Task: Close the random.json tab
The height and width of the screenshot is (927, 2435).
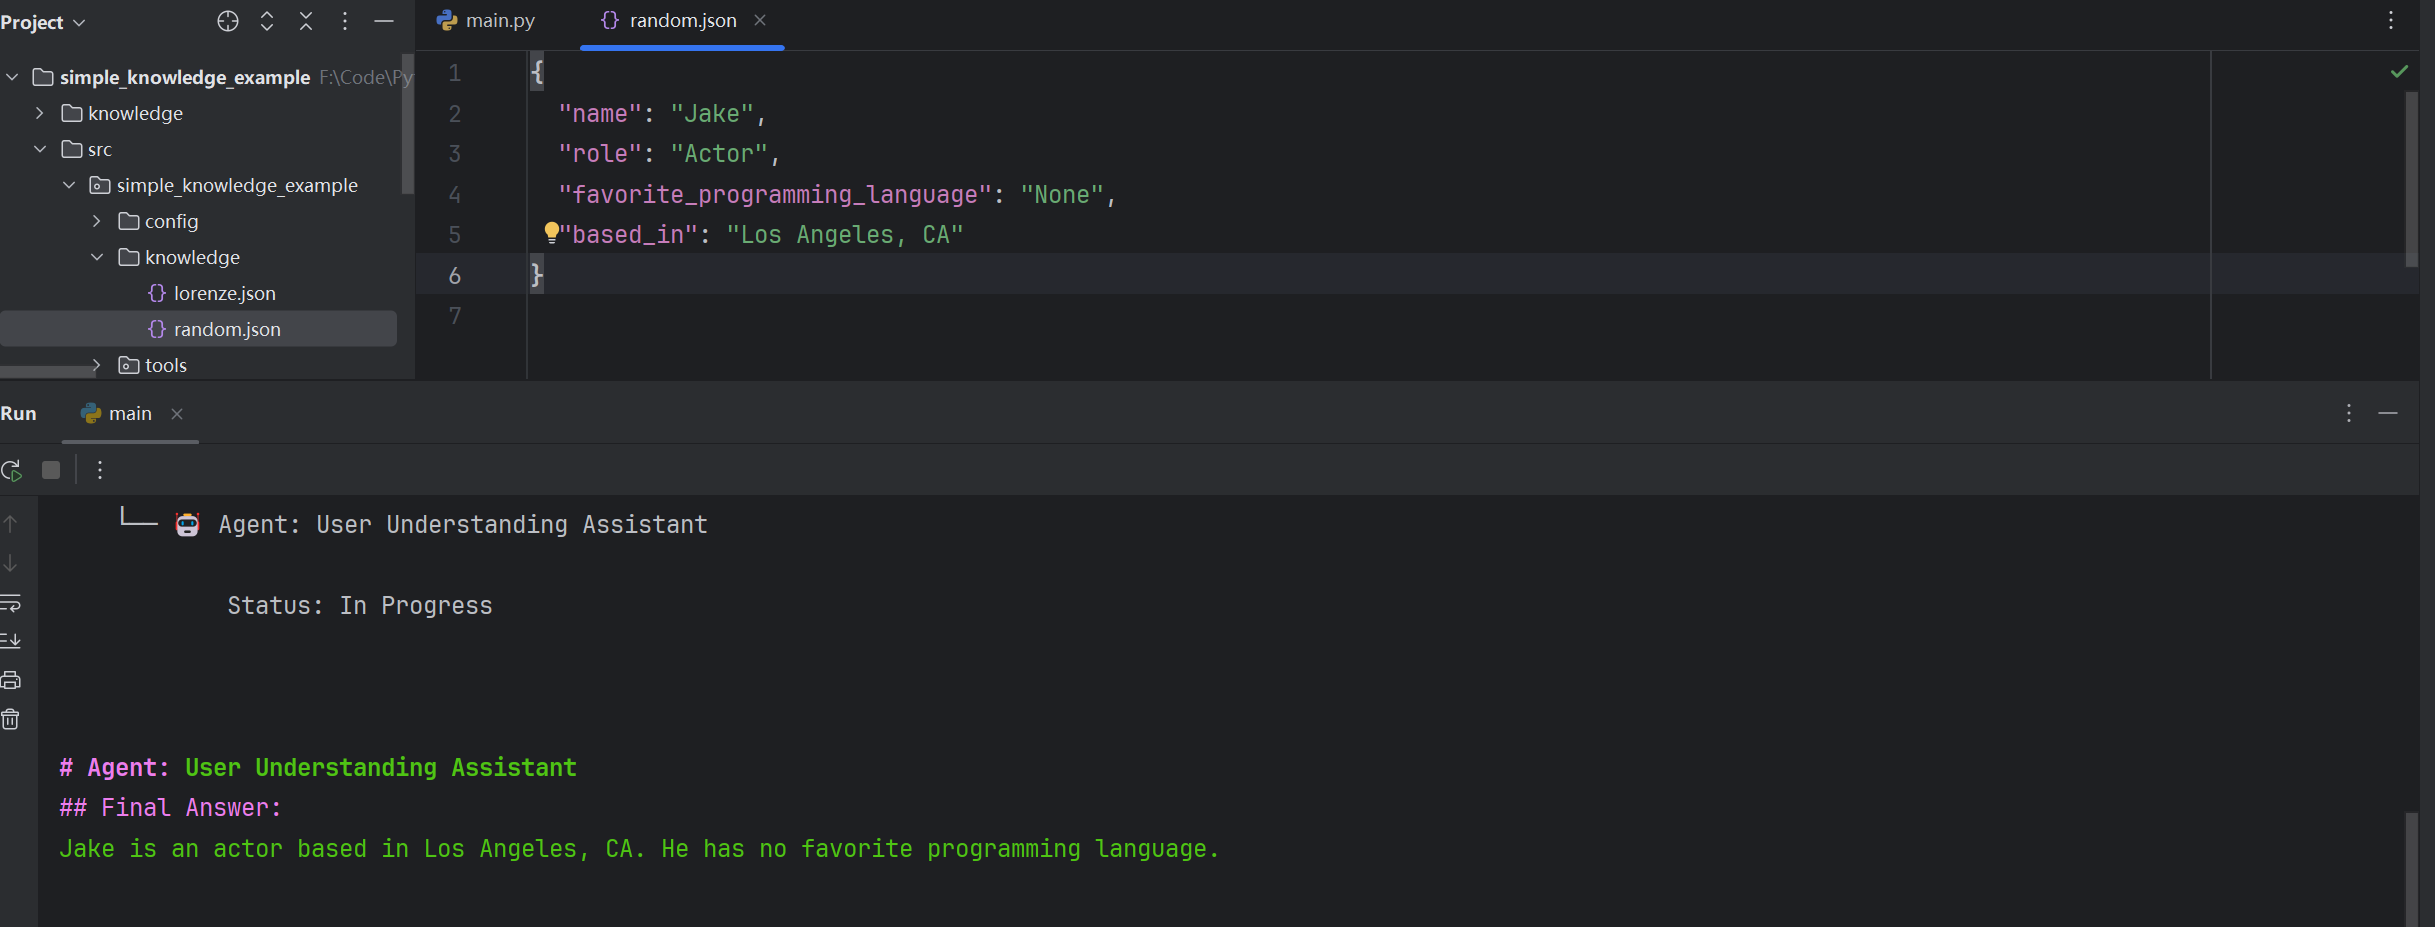Action: pyautogui.click(x=760, y=20)
